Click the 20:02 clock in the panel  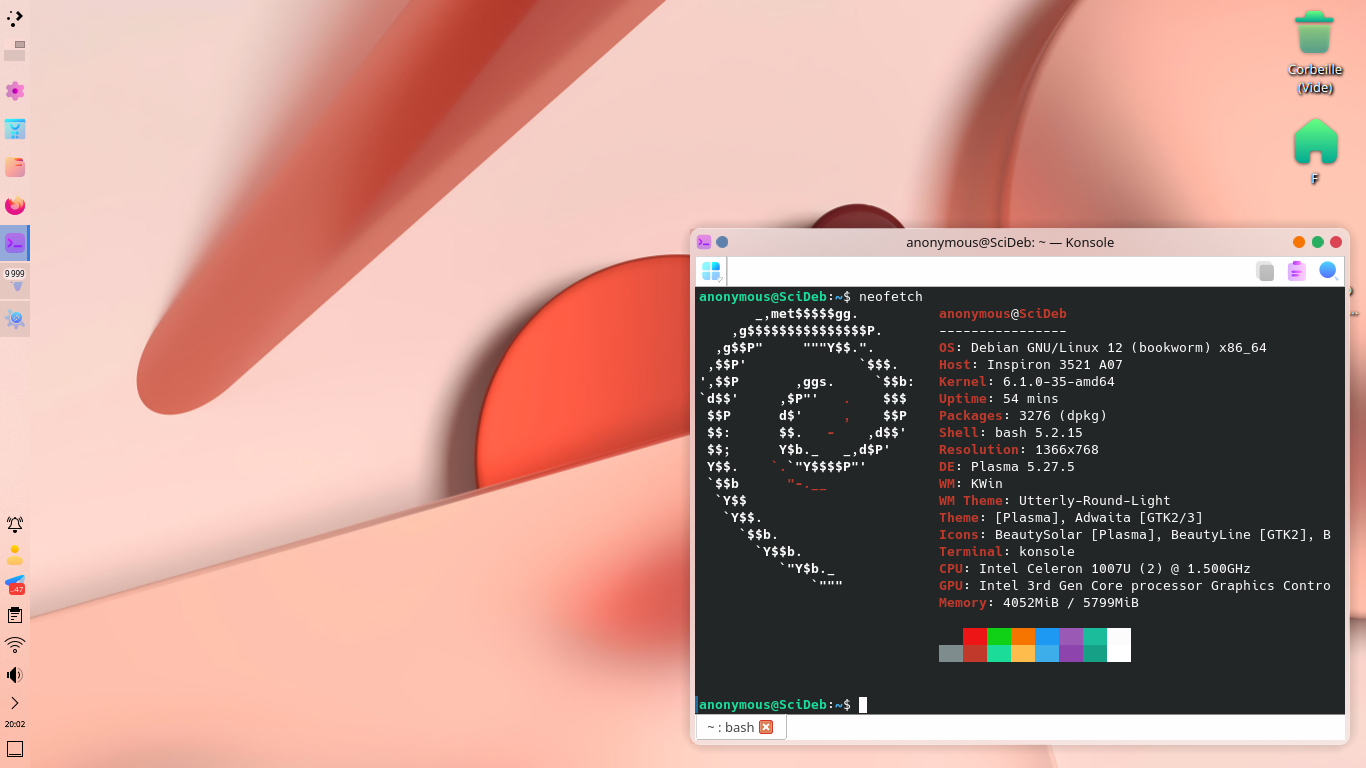(x=15, y=724)
